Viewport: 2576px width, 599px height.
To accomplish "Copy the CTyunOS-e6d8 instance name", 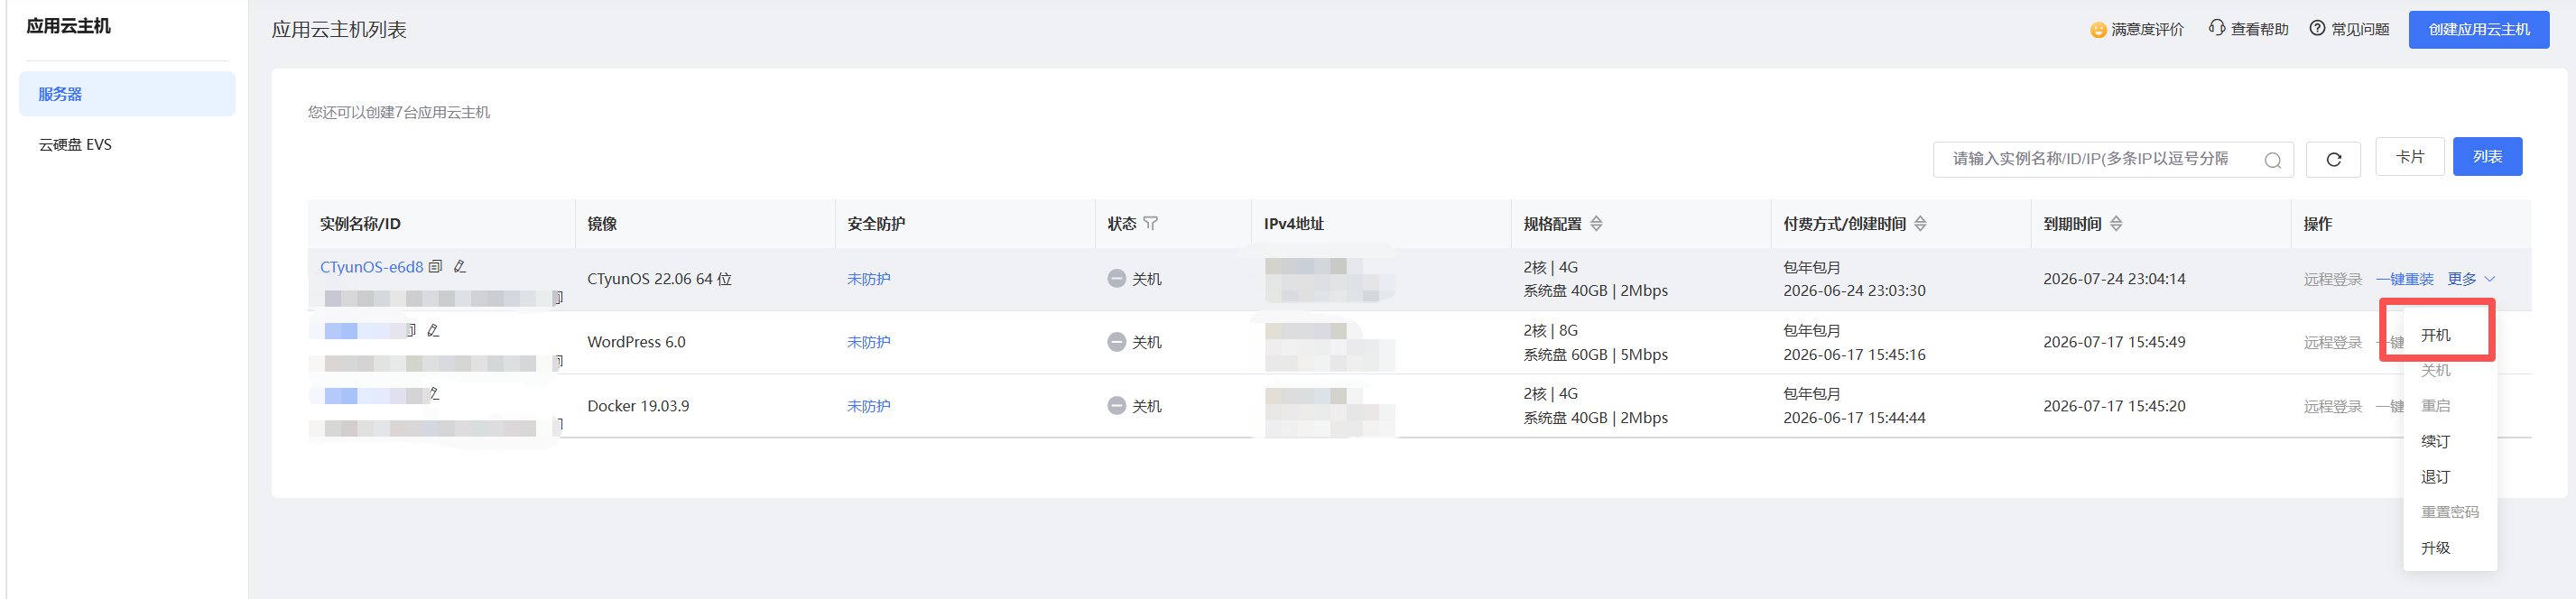I will click(435, 267).
